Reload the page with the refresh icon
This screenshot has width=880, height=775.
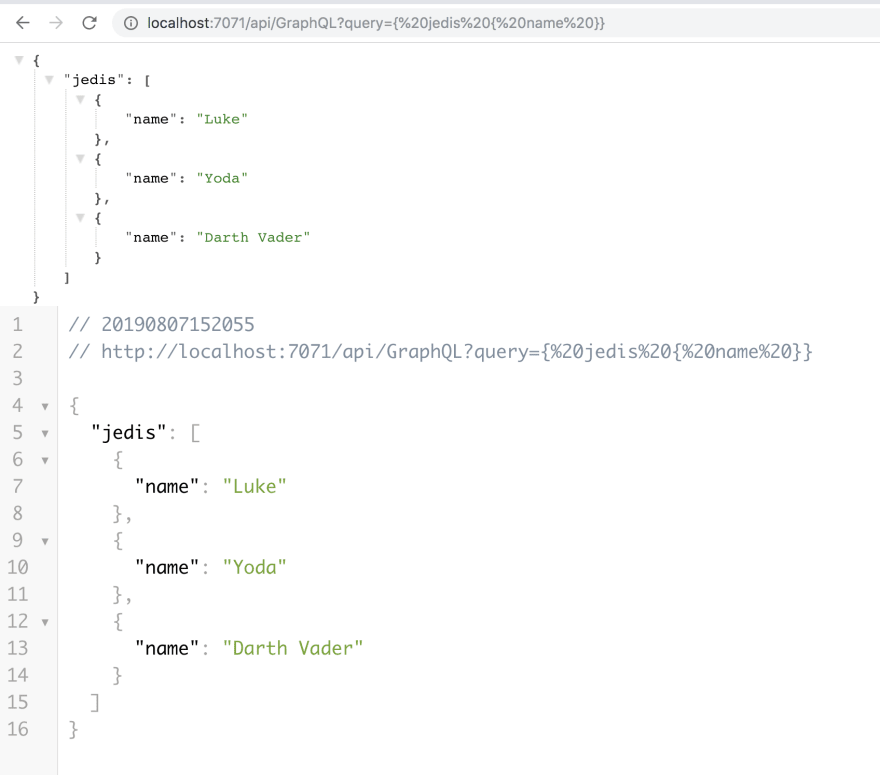89,23
